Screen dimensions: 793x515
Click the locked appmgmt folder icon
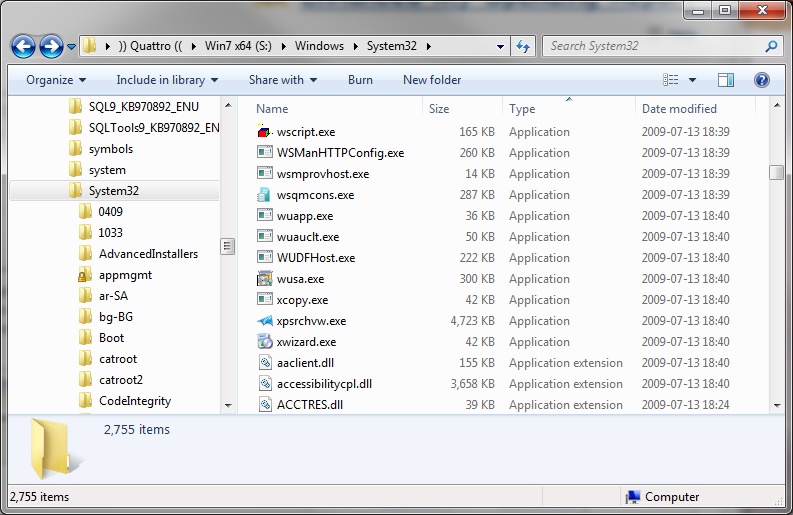85,275
